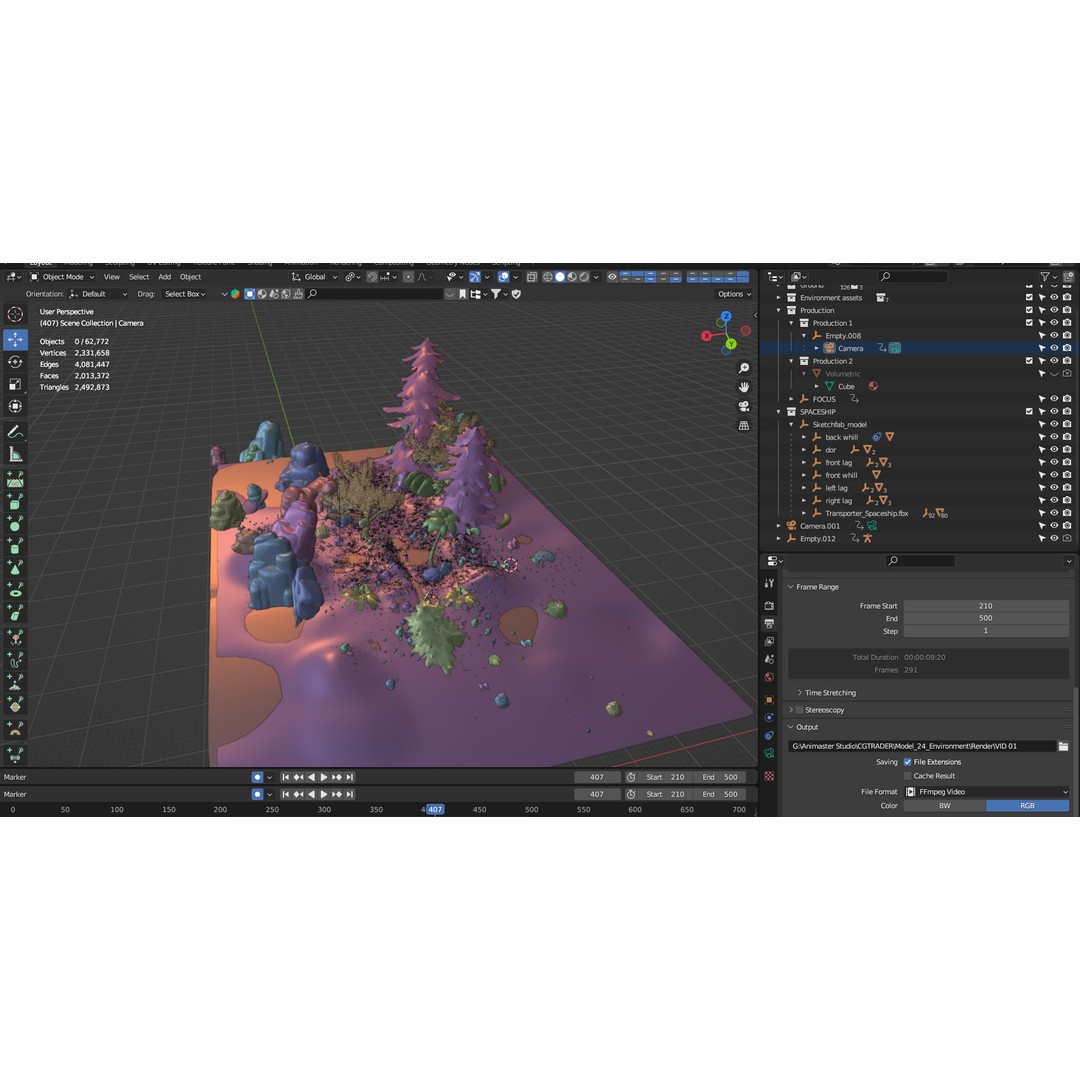Screen dimensions: 1080x1080
Task: Select the Measure ruler tool
Action: pyautogui.click(x=15, y=455)
